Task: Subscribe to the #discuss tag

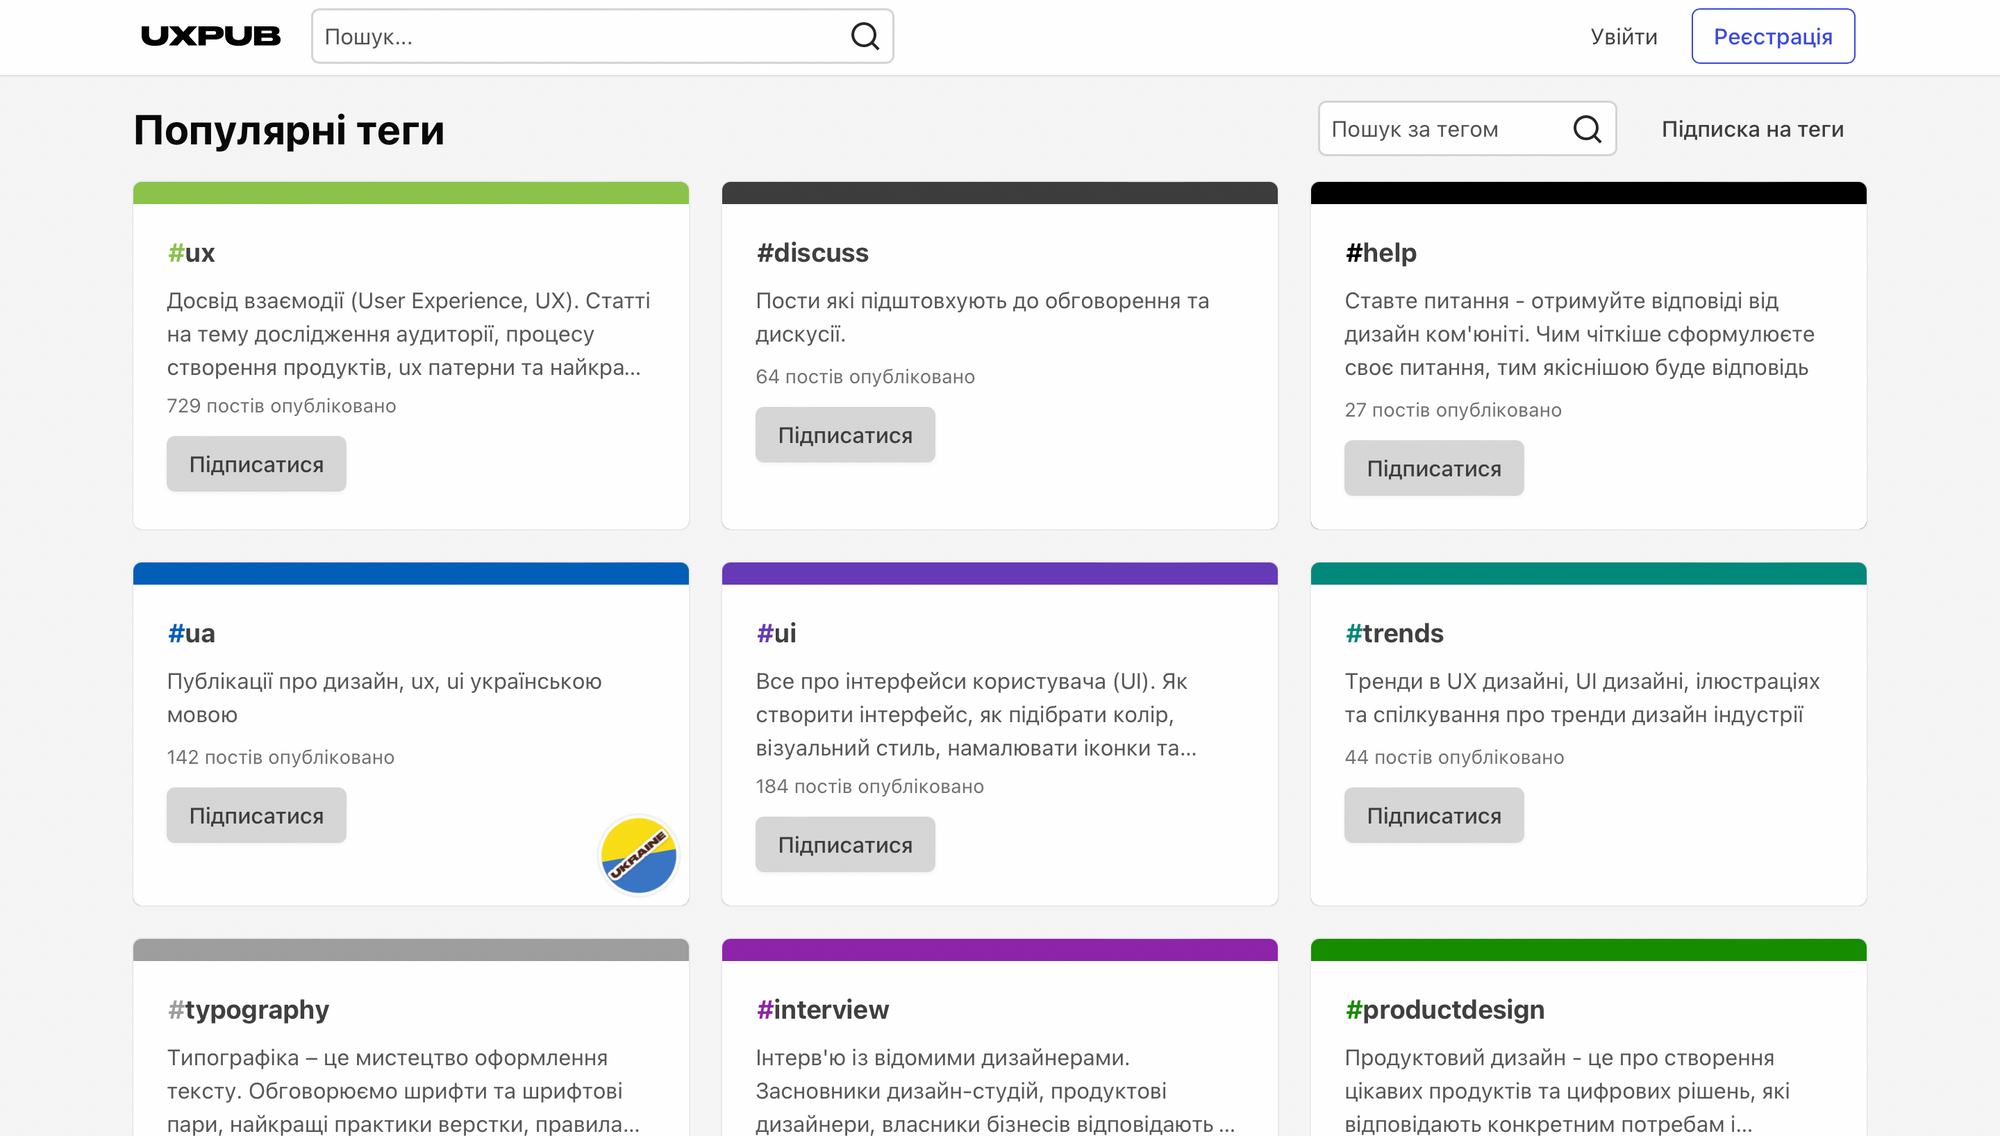Action: pos(845,435)
